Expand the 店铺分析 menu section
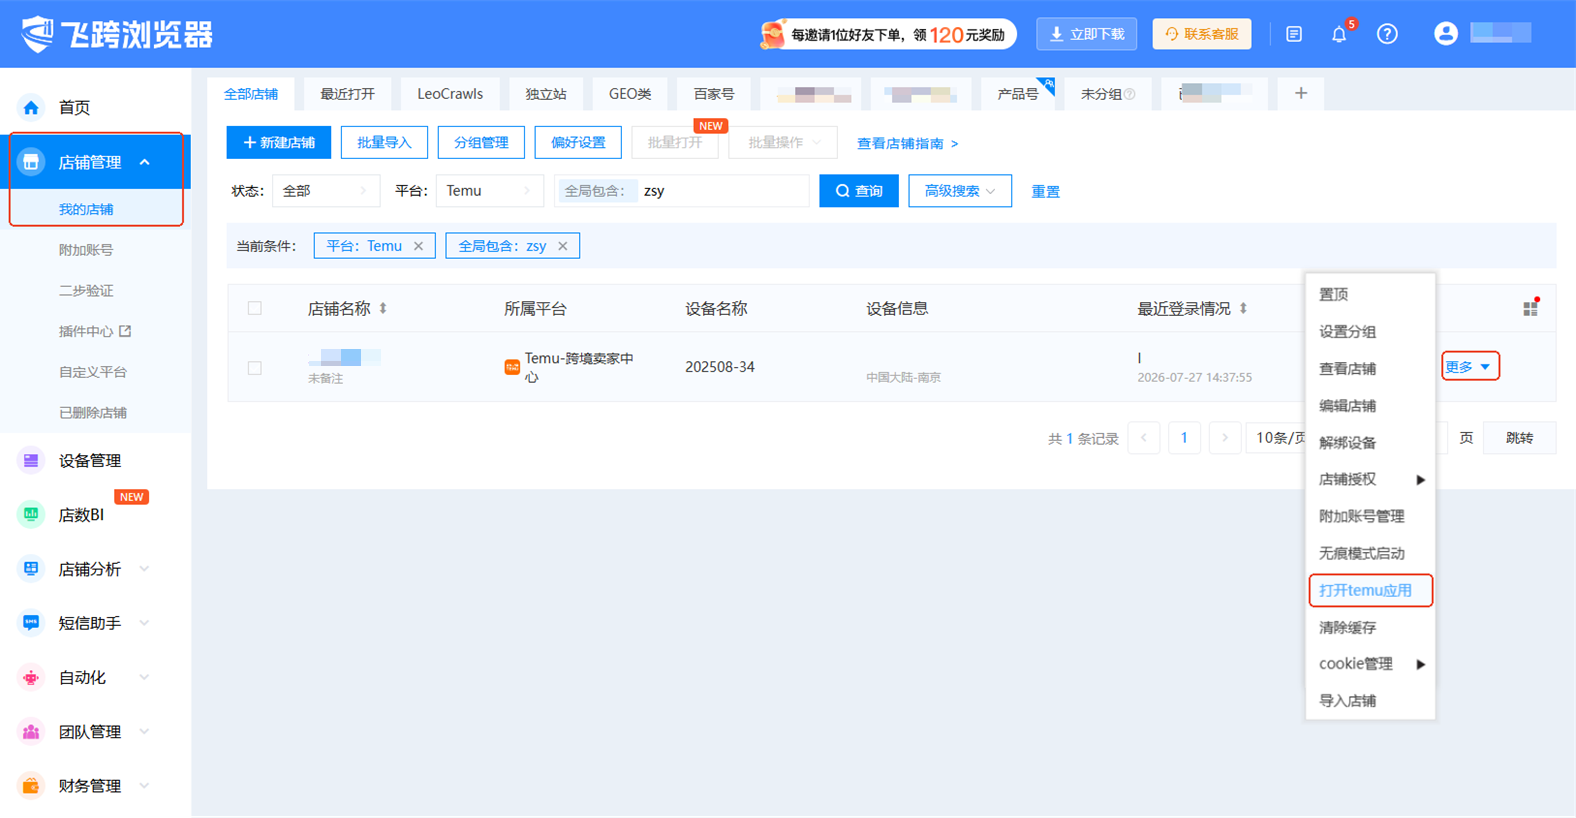 145,568
